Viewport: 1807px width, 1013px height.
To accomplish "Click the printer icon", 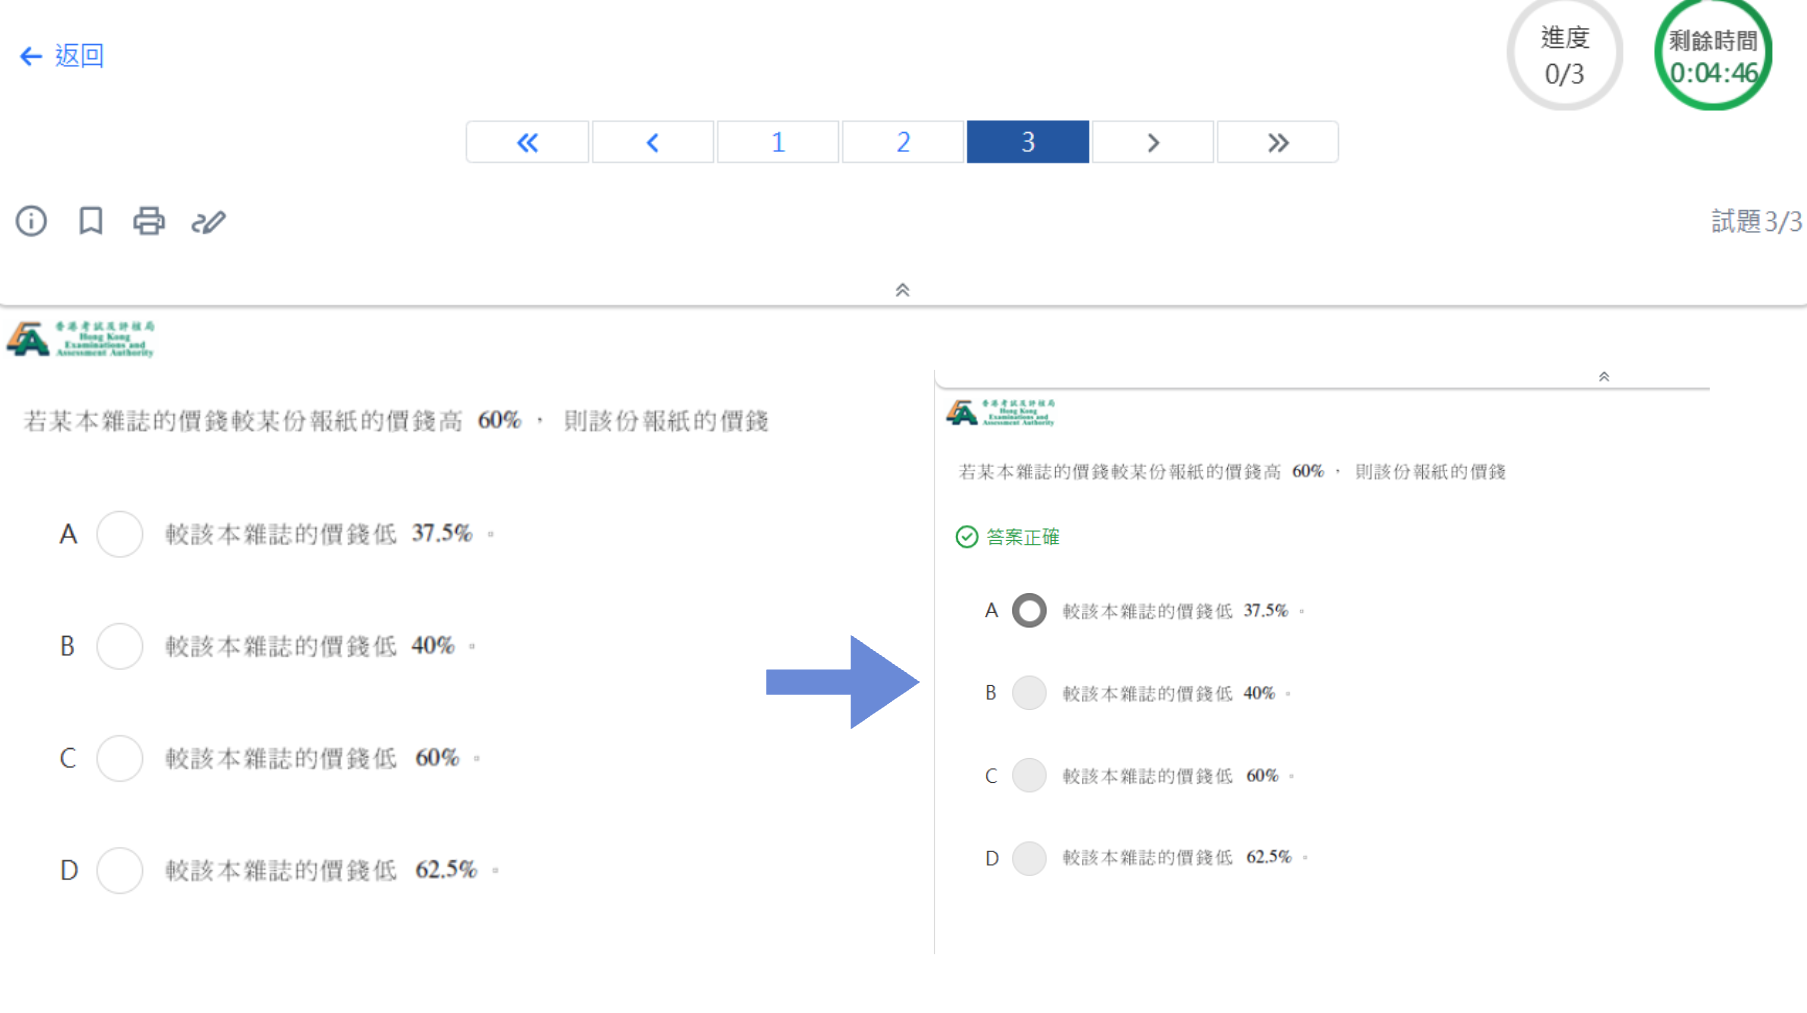I will click(149, 221).
